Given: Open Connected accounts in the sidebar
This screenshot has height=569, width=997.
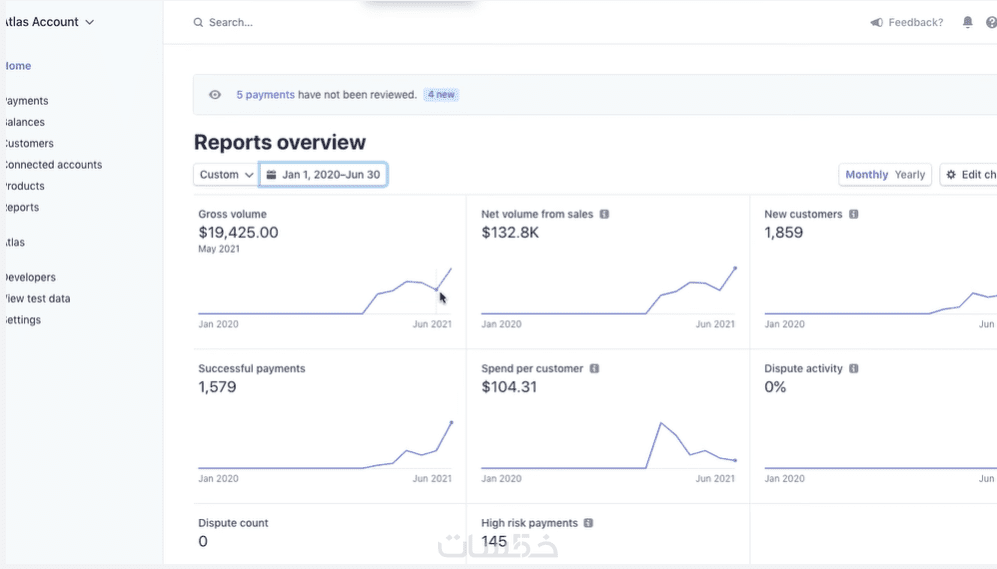Looking at the screenshot, I should coord(53,165).
